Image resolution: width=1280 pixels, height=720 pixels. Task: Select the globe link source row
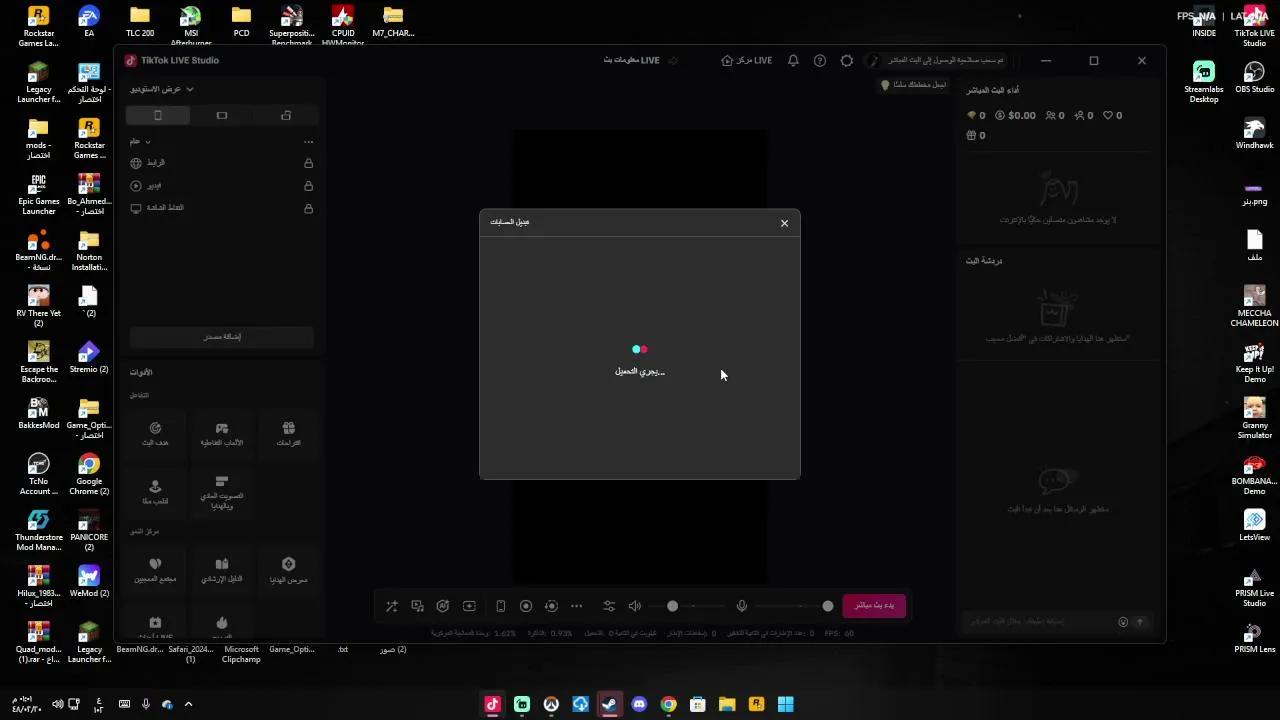(222, 163)
